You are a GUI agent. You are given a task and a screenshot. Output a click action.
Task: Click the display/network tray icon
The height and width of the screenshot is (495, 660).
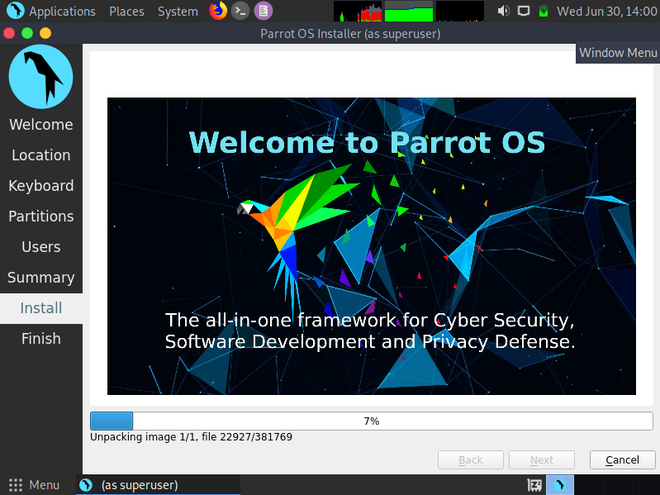523,11
